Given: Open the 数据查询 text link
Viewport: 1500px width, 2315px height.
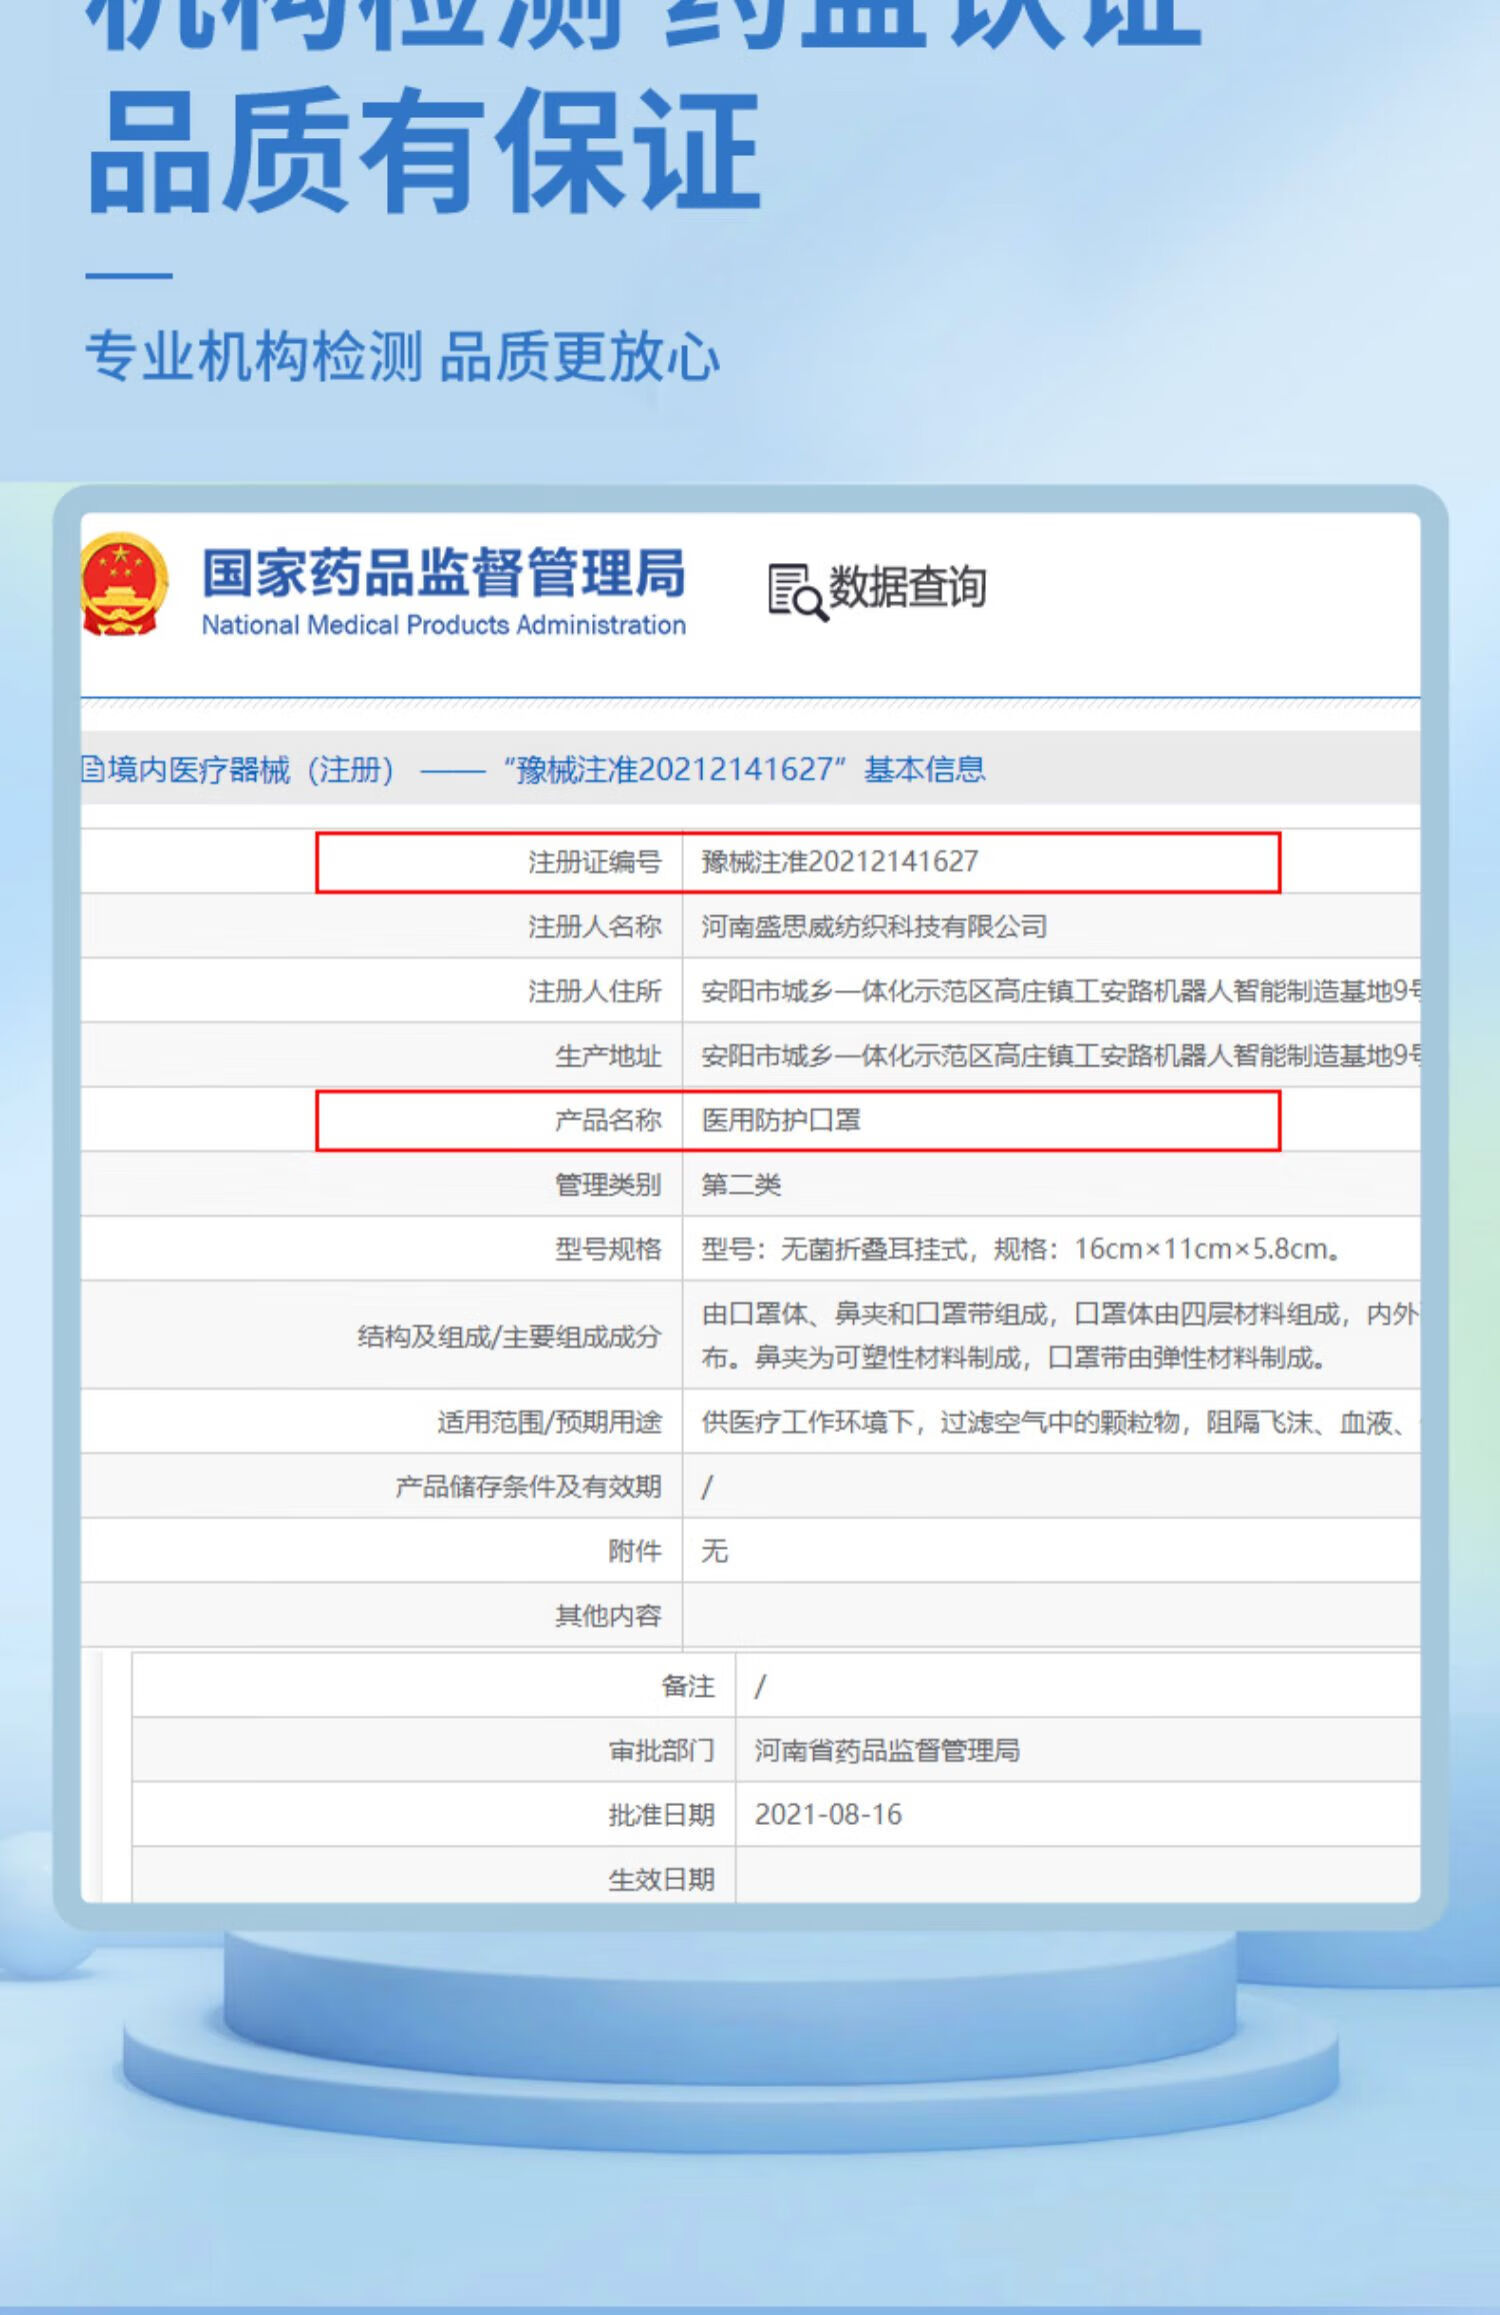Looking at the screenshot, I should tap(907, 587).
